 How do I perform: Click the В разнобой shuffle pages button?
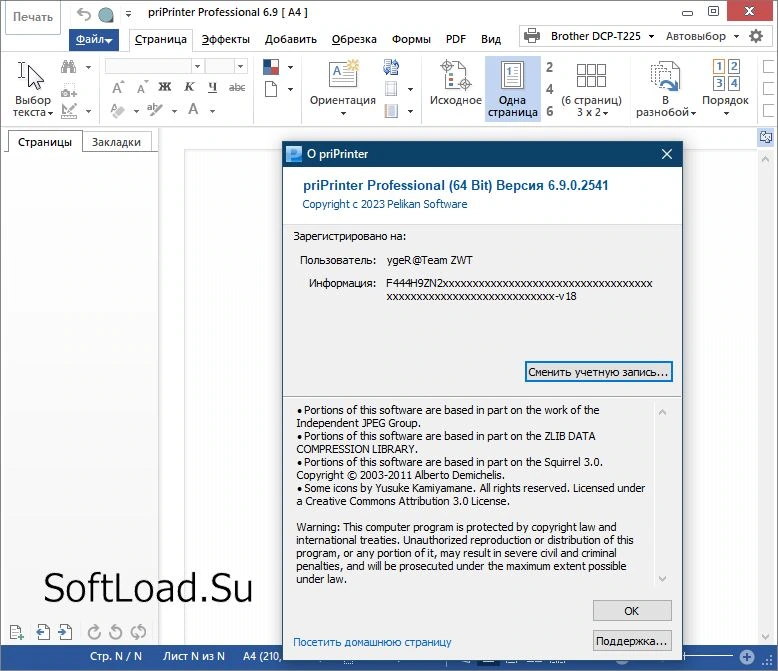click(665, 89)
